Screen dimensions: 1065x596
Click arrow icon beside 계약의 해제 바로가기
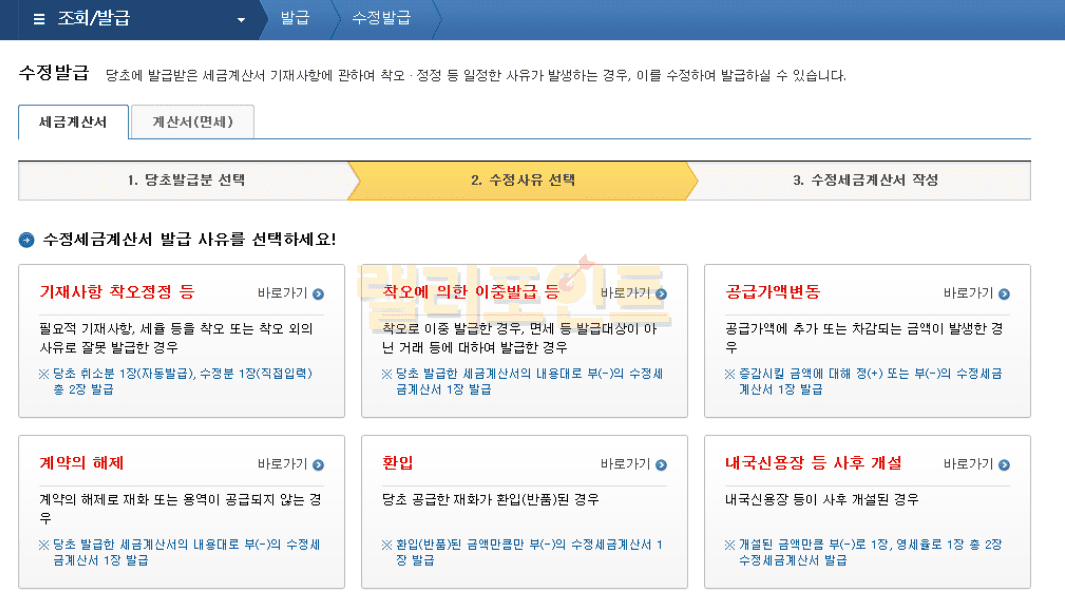pos(318,464)
